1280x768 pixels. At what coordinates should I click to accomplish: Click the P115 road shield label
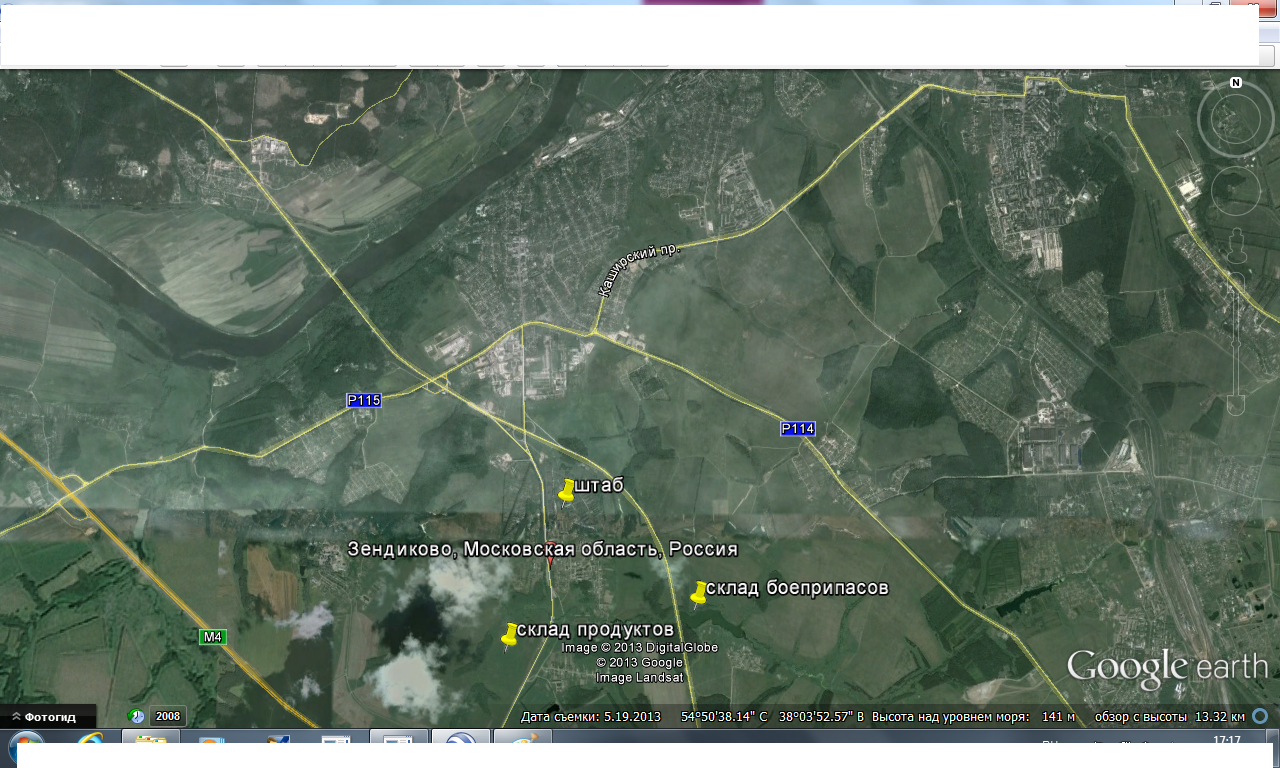tap(364, 400)
